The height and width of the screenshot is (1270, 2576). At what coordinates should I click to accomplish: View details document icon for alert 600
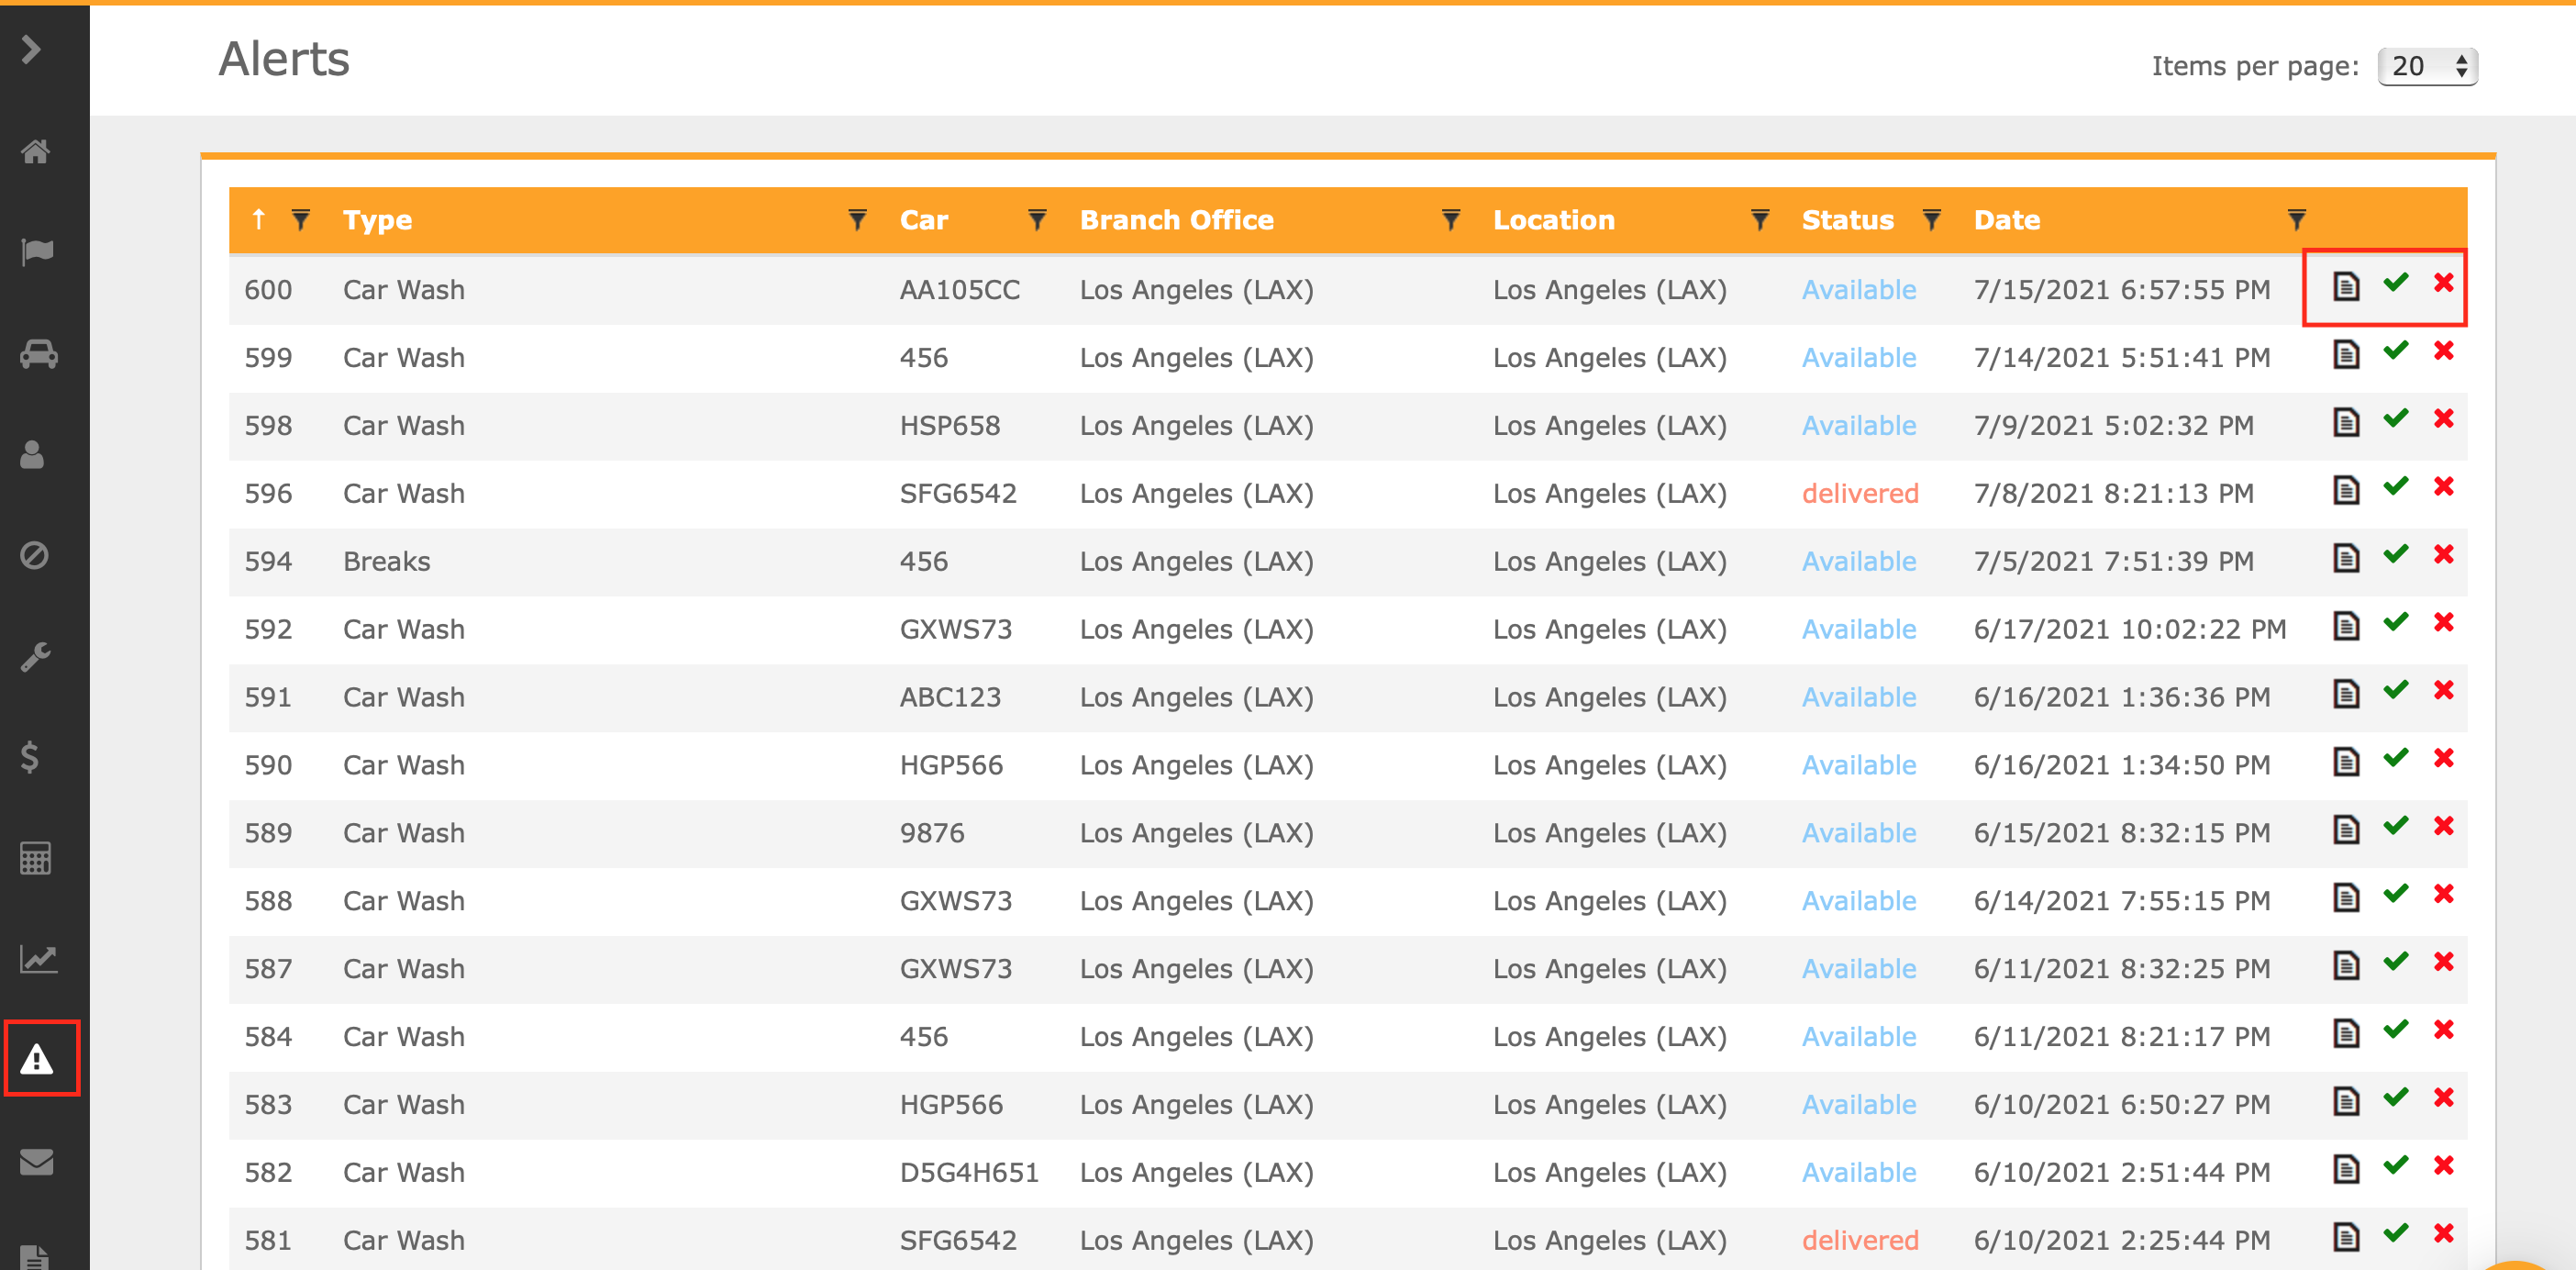tap(2346, 286)
